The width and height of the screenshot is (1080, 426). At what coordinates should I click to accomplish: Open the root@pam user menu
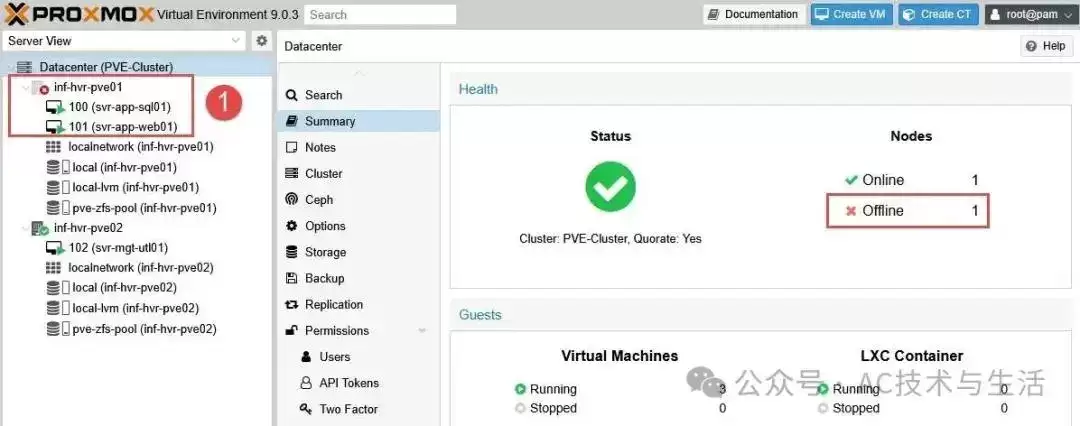[x=1030, y=14]
